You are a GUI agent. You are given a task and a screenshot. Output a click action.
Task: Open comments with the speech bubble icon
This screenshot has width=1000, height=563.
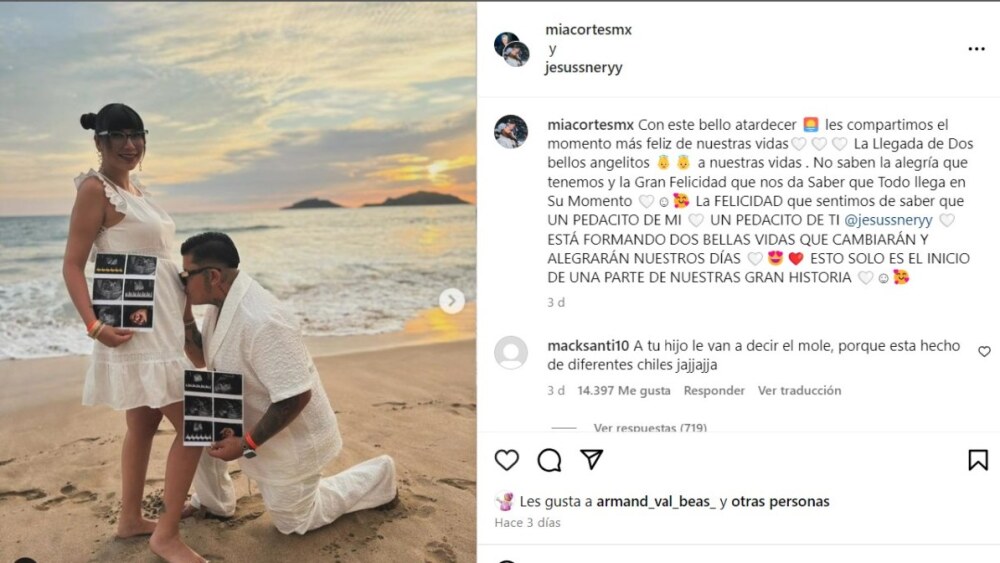tap(548, 460)
